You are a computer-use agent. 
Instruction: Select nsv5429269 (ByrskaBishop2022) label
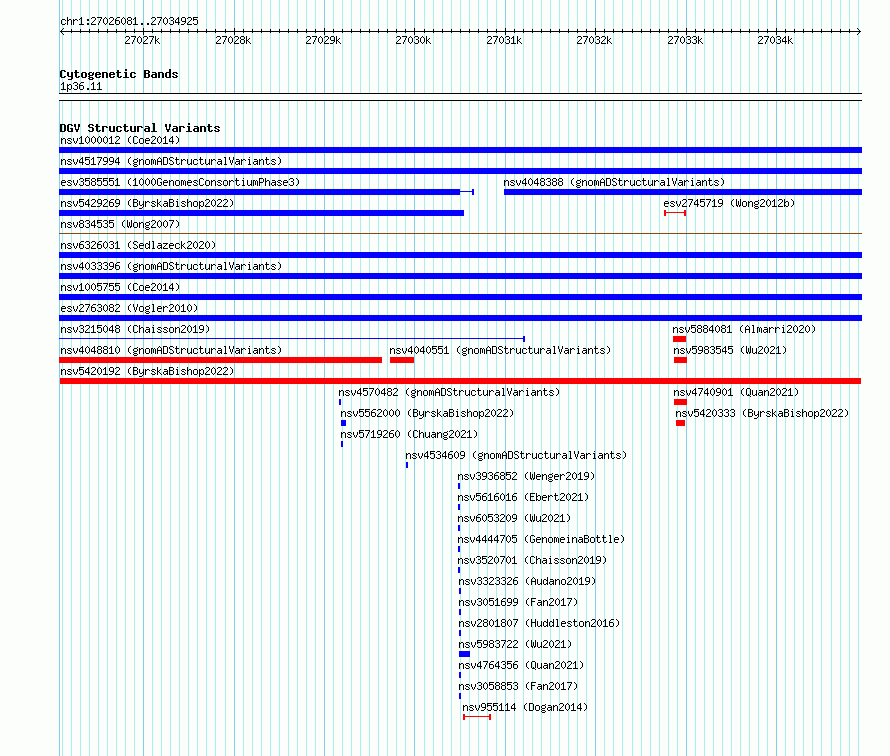(x=147, y=203)
